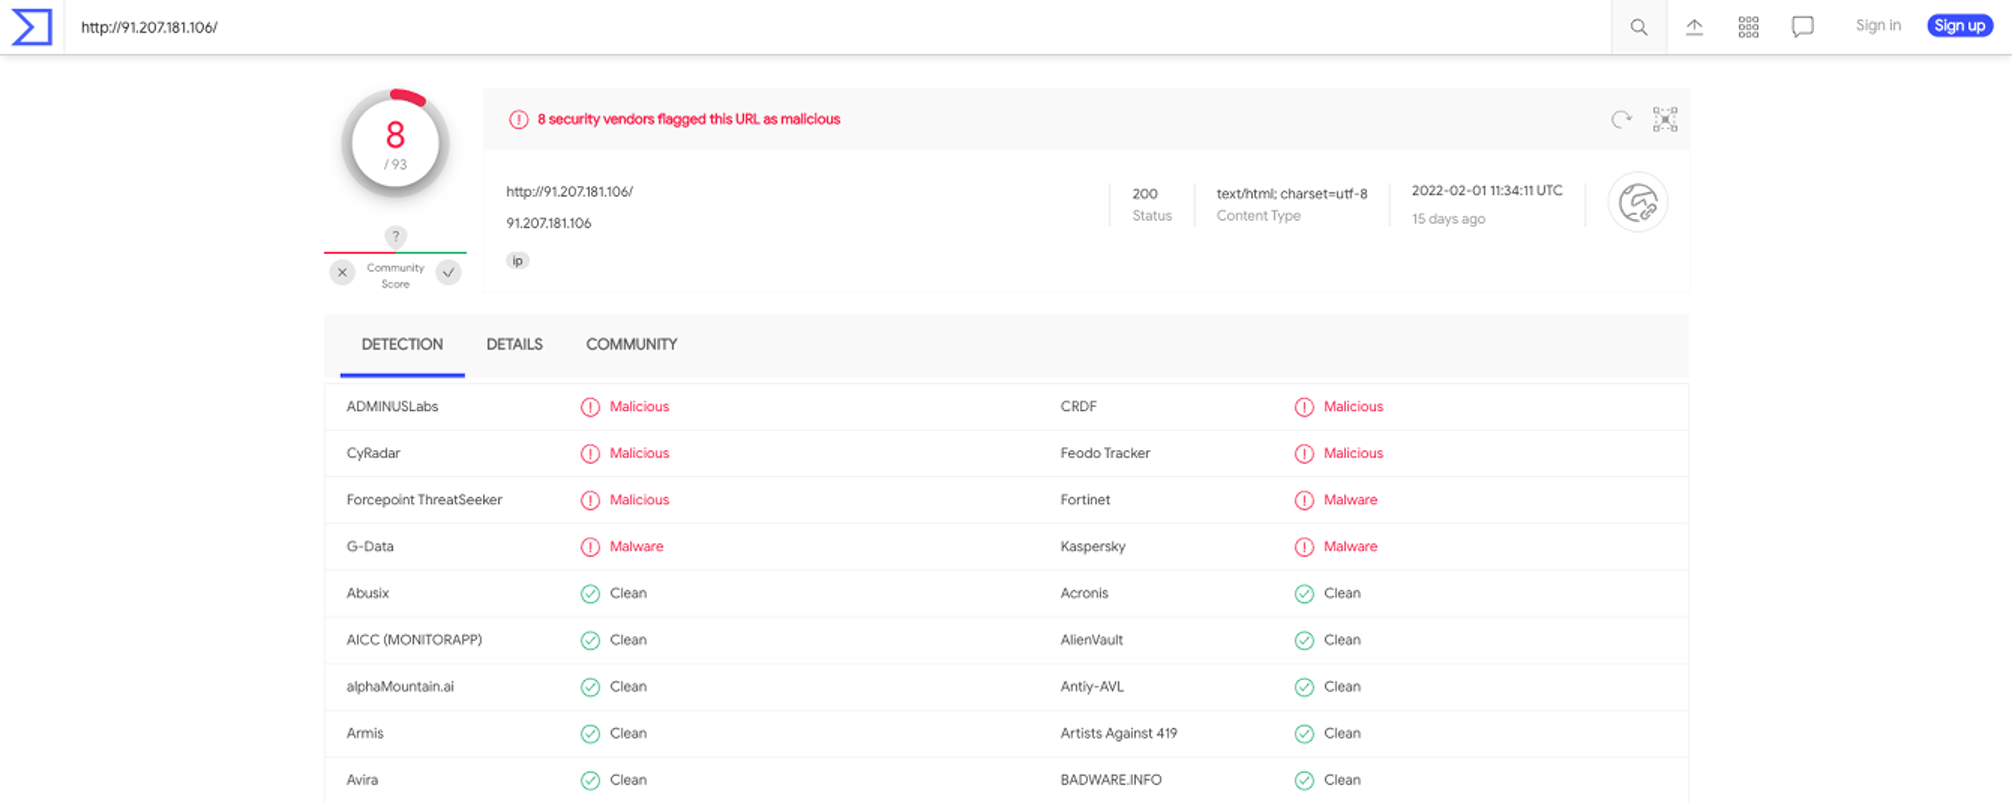Image resolution: width=2012 pixels, height=804 pixels.
Task: Click the CRDF vendor name
Action: [1078, 406]
